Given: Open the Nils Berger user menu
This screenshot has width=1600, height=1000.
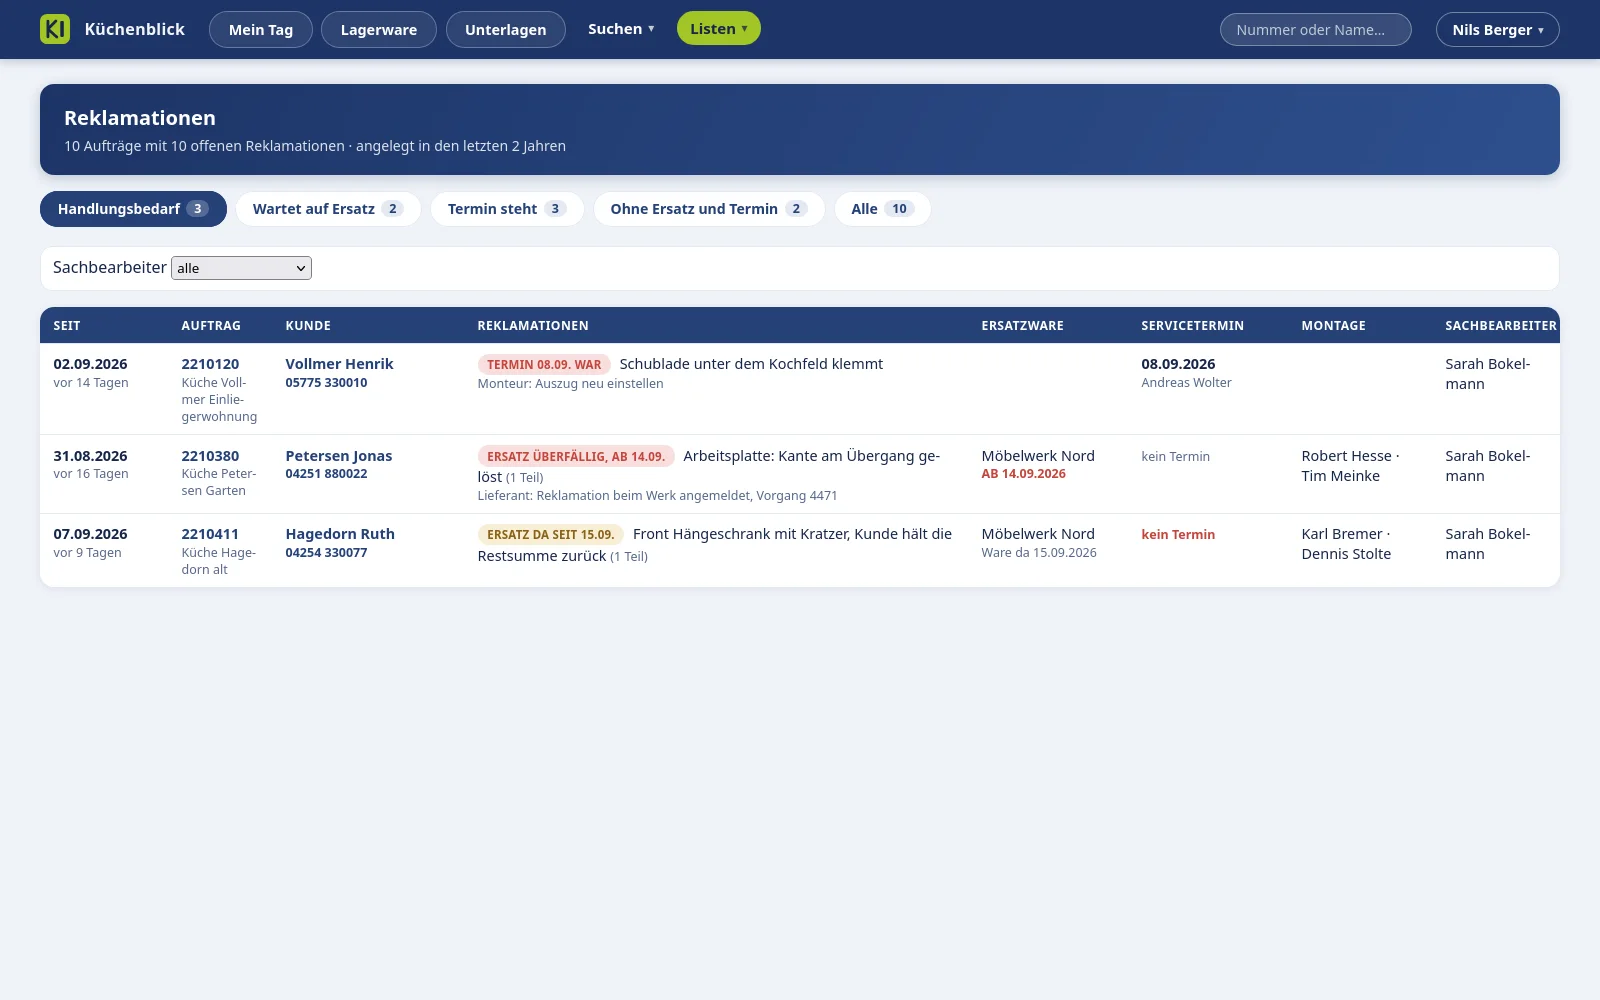Looking at the screenshot, I should click(x=1498, y=29).
